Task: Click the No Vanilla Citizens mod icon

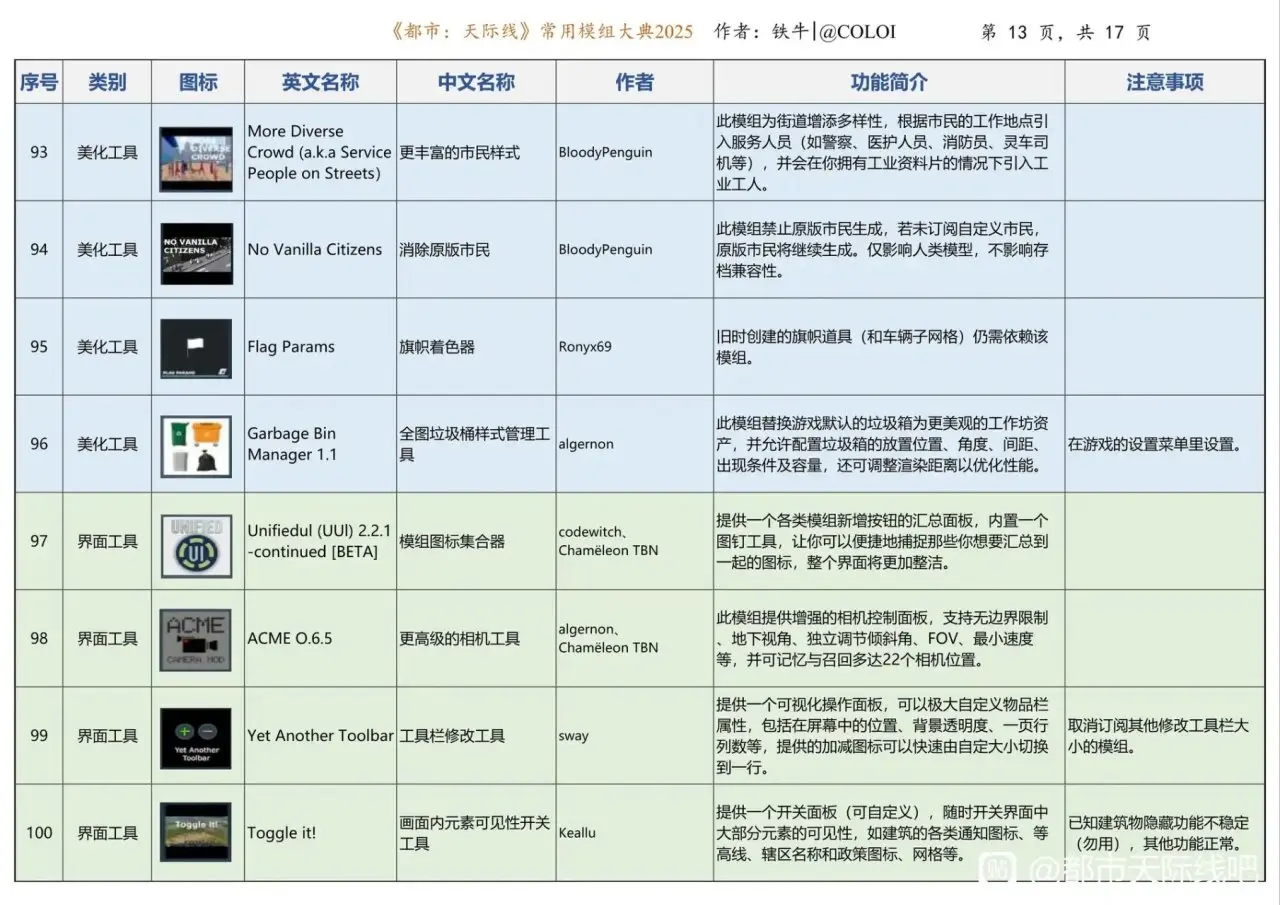Action: click(x=196, y=250)
